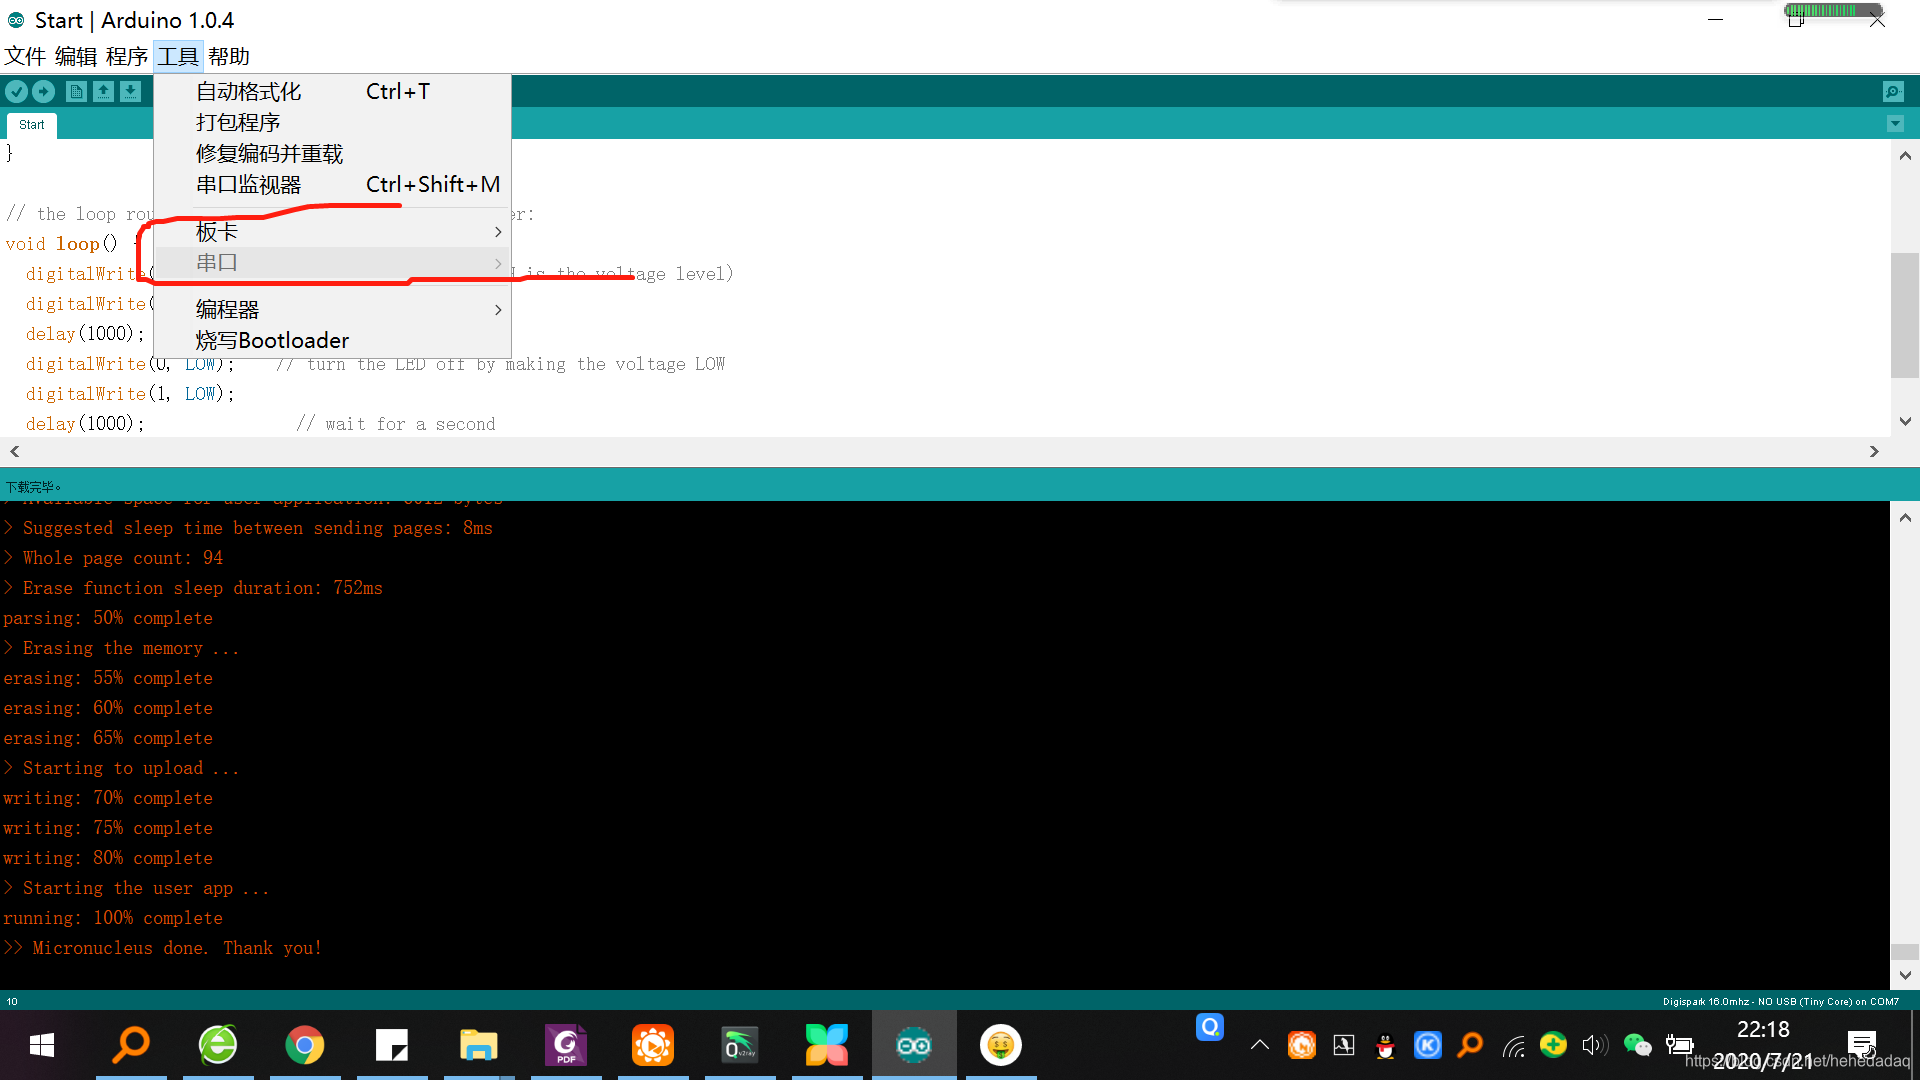
Task: Click the Digispark board status bar text
Action: 1780,1001
